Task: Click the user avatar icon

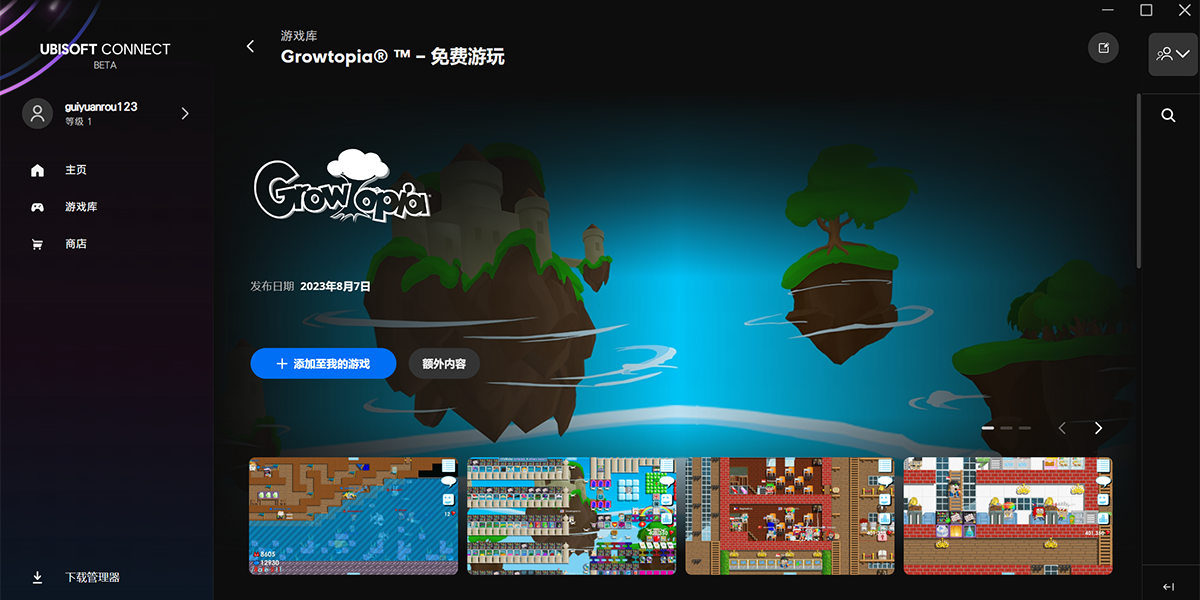Action: pyautogui.click(x=38, y=114)
